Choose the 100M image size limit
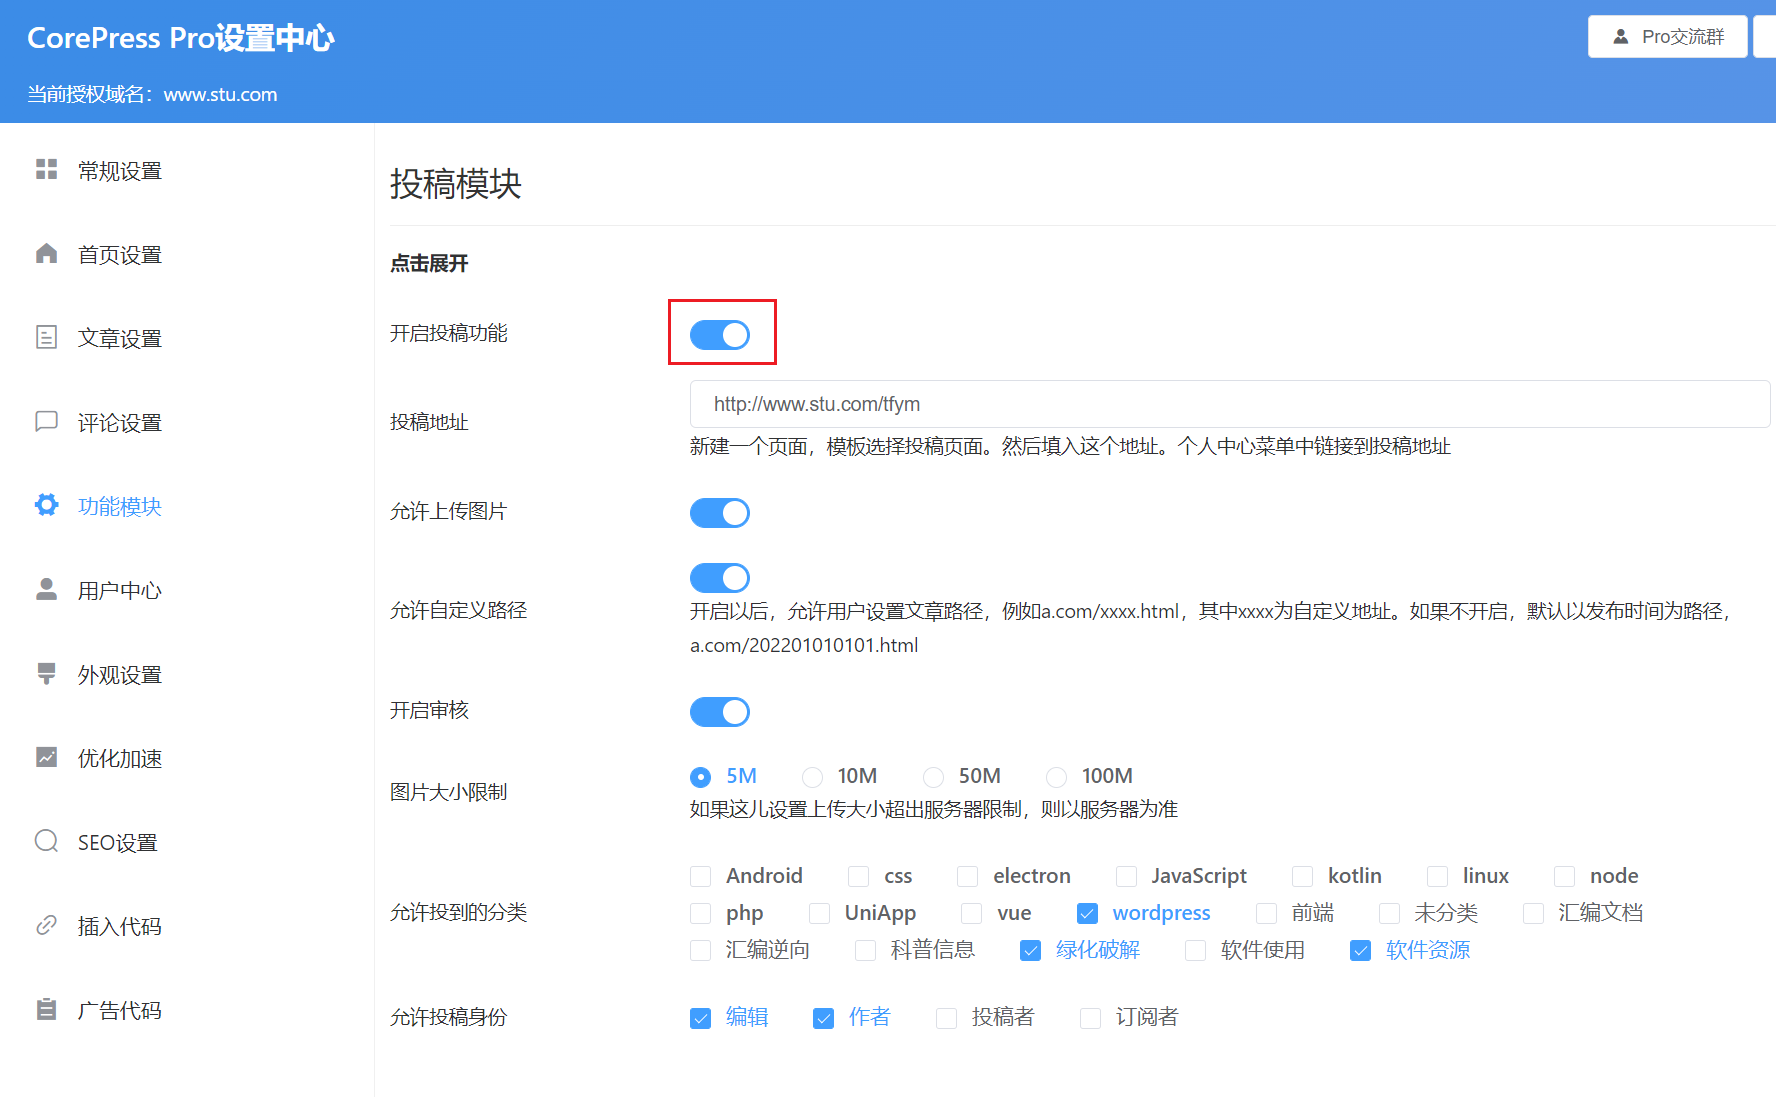Screen dimensions: 1776x1097 pos(1056,777)
